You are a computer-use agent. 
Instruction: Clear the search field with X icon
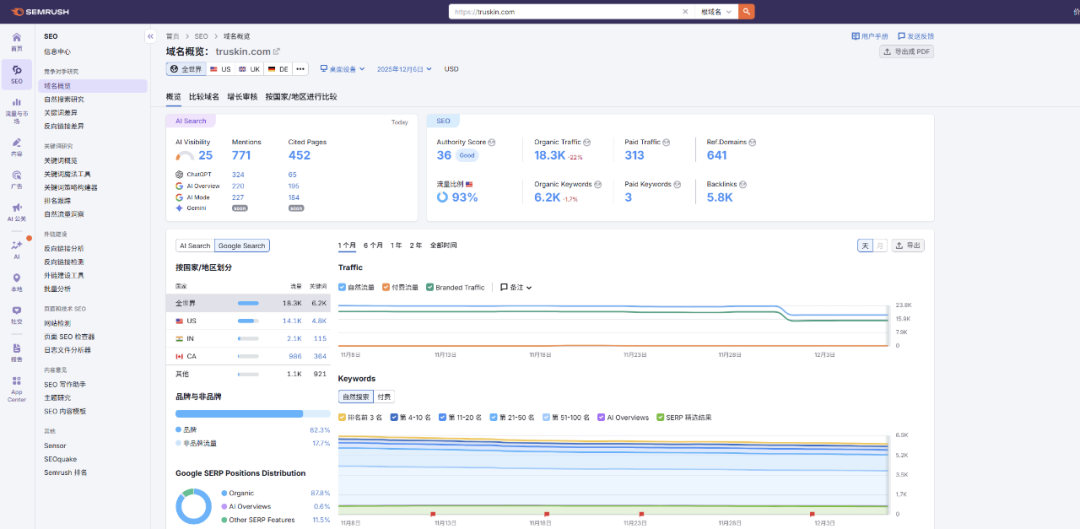point(685,12)
